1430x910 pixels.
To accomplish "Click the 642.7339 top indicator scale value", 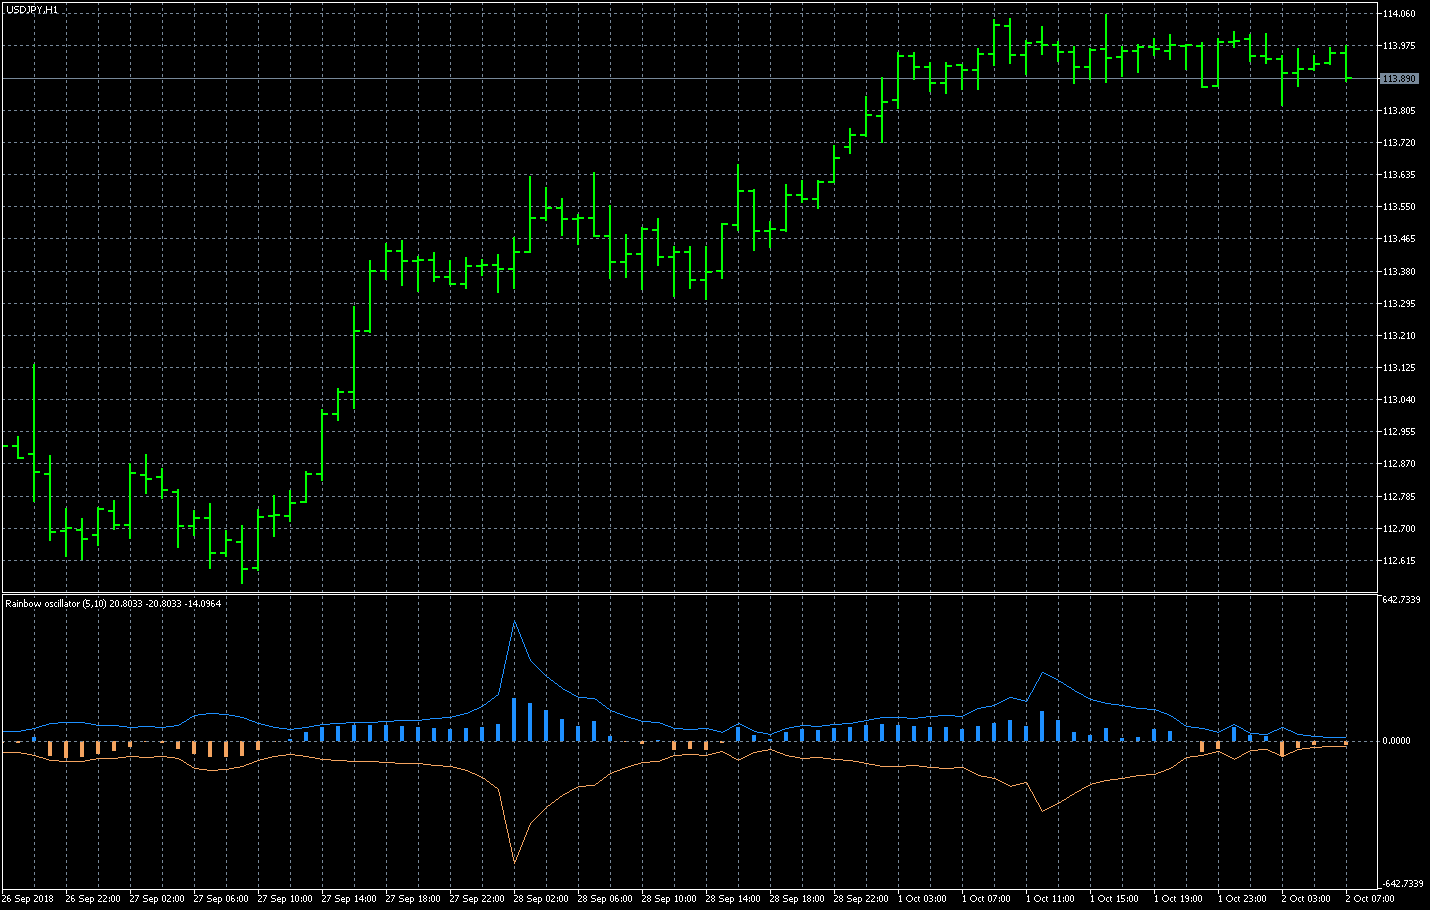I will (x=1401, y=600).
